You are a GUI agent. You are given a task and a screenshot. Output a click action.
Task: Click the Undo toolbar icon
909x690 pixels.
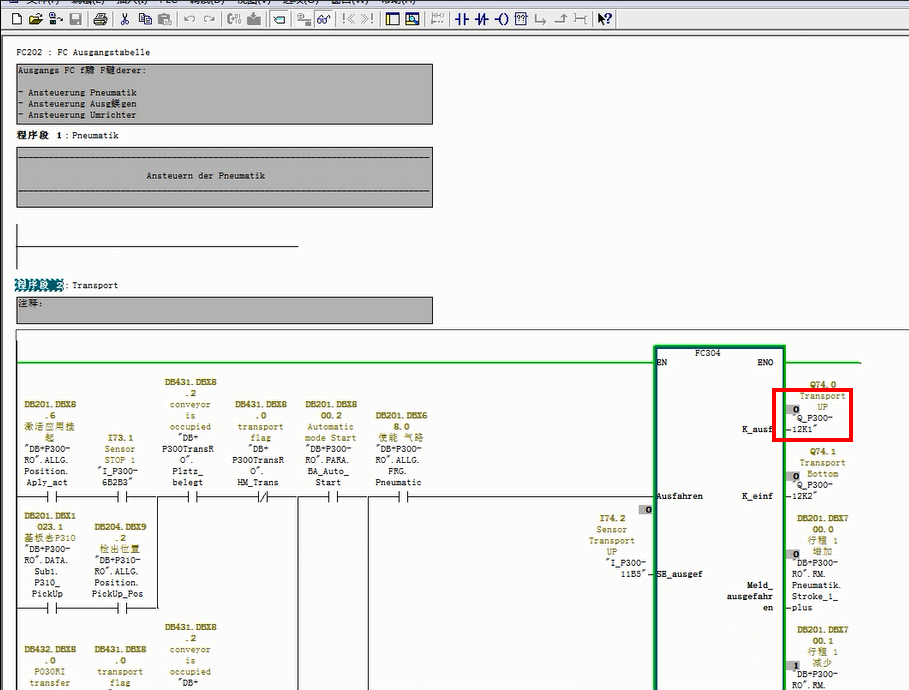pos(189,19)
